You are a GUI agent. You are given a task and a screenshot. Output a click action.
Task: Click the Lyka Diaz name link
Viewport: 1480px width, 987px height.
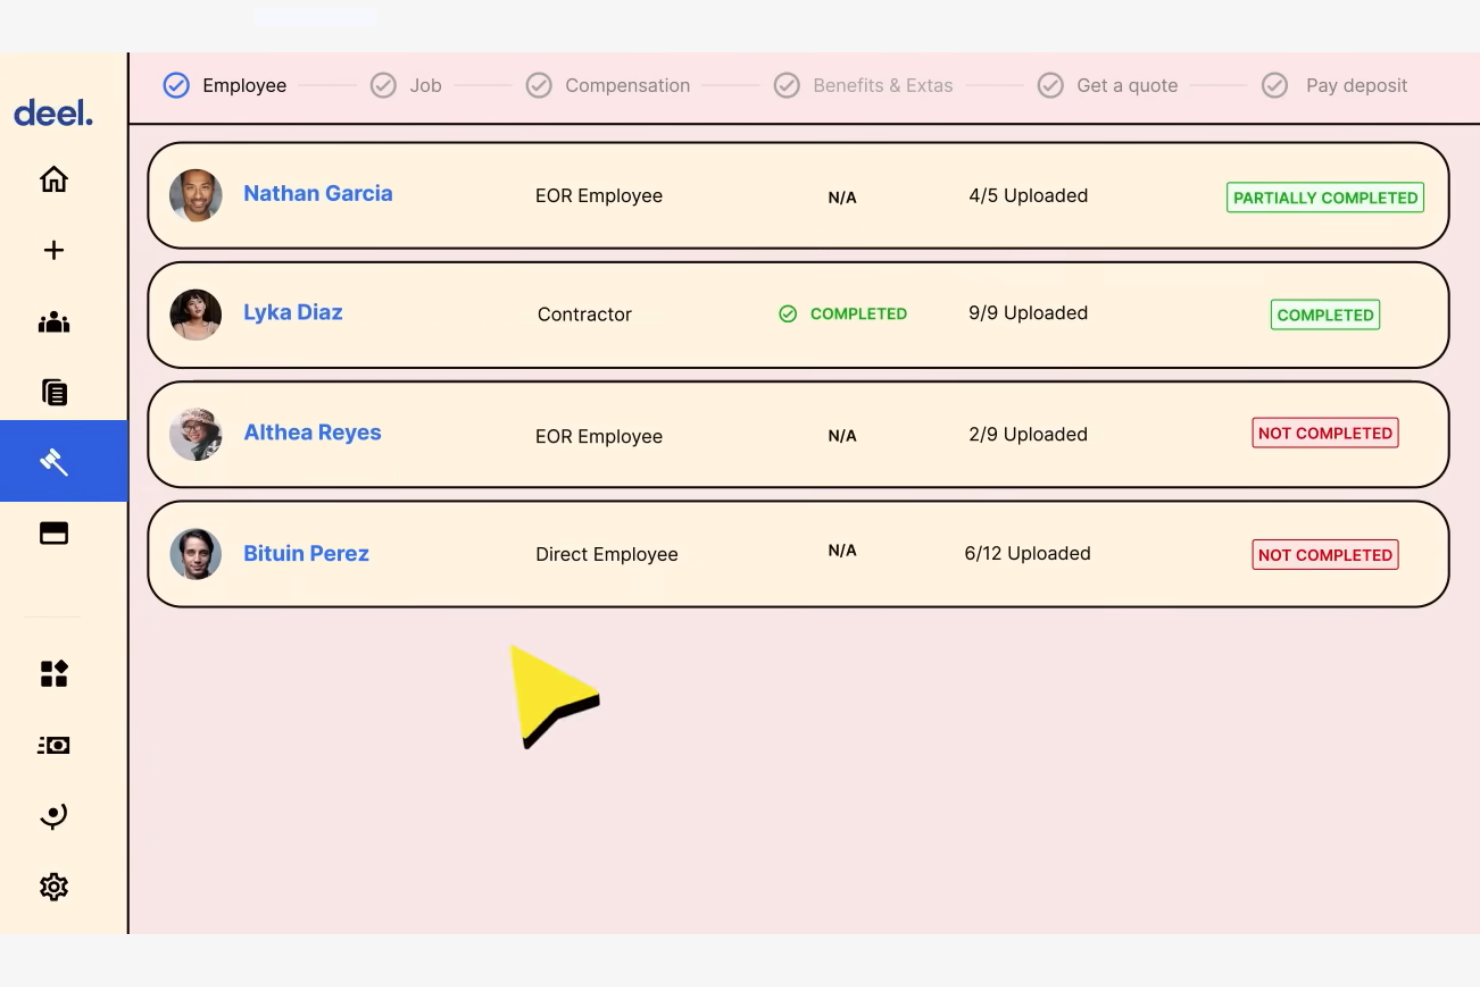tap(293, 311)
